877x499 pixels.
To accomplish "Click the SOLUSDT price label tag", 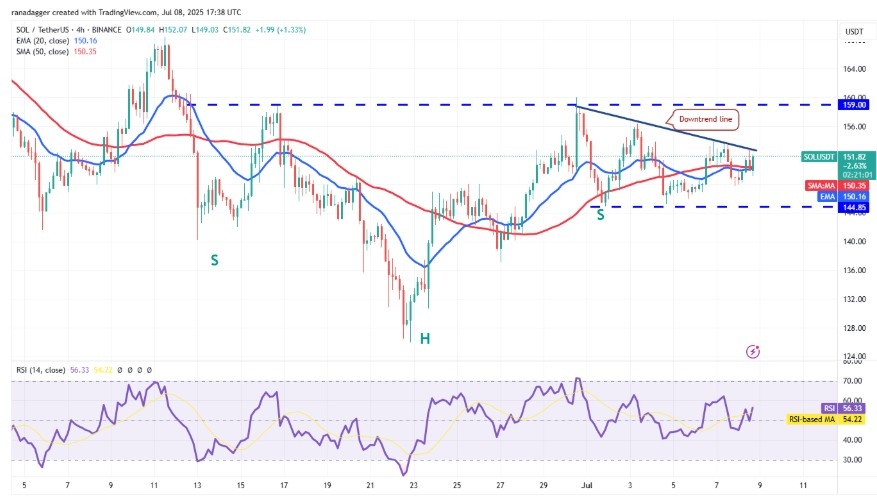I will point(819,157).
